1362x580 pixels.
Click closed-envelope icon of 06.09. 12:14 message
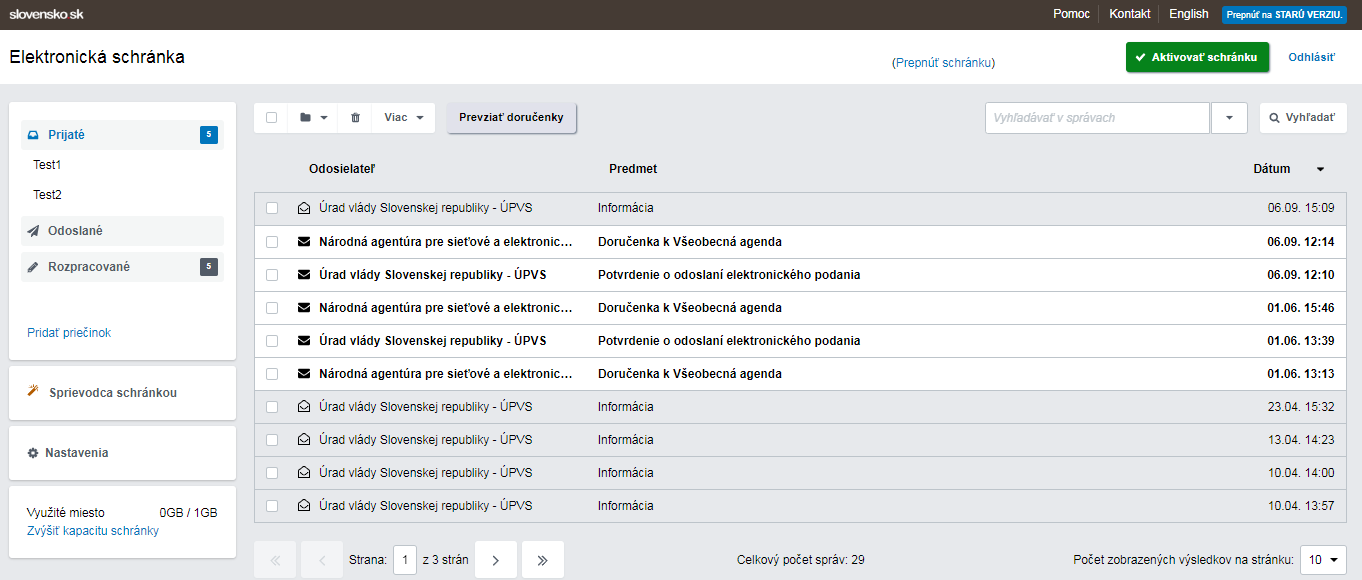[304, 241]
